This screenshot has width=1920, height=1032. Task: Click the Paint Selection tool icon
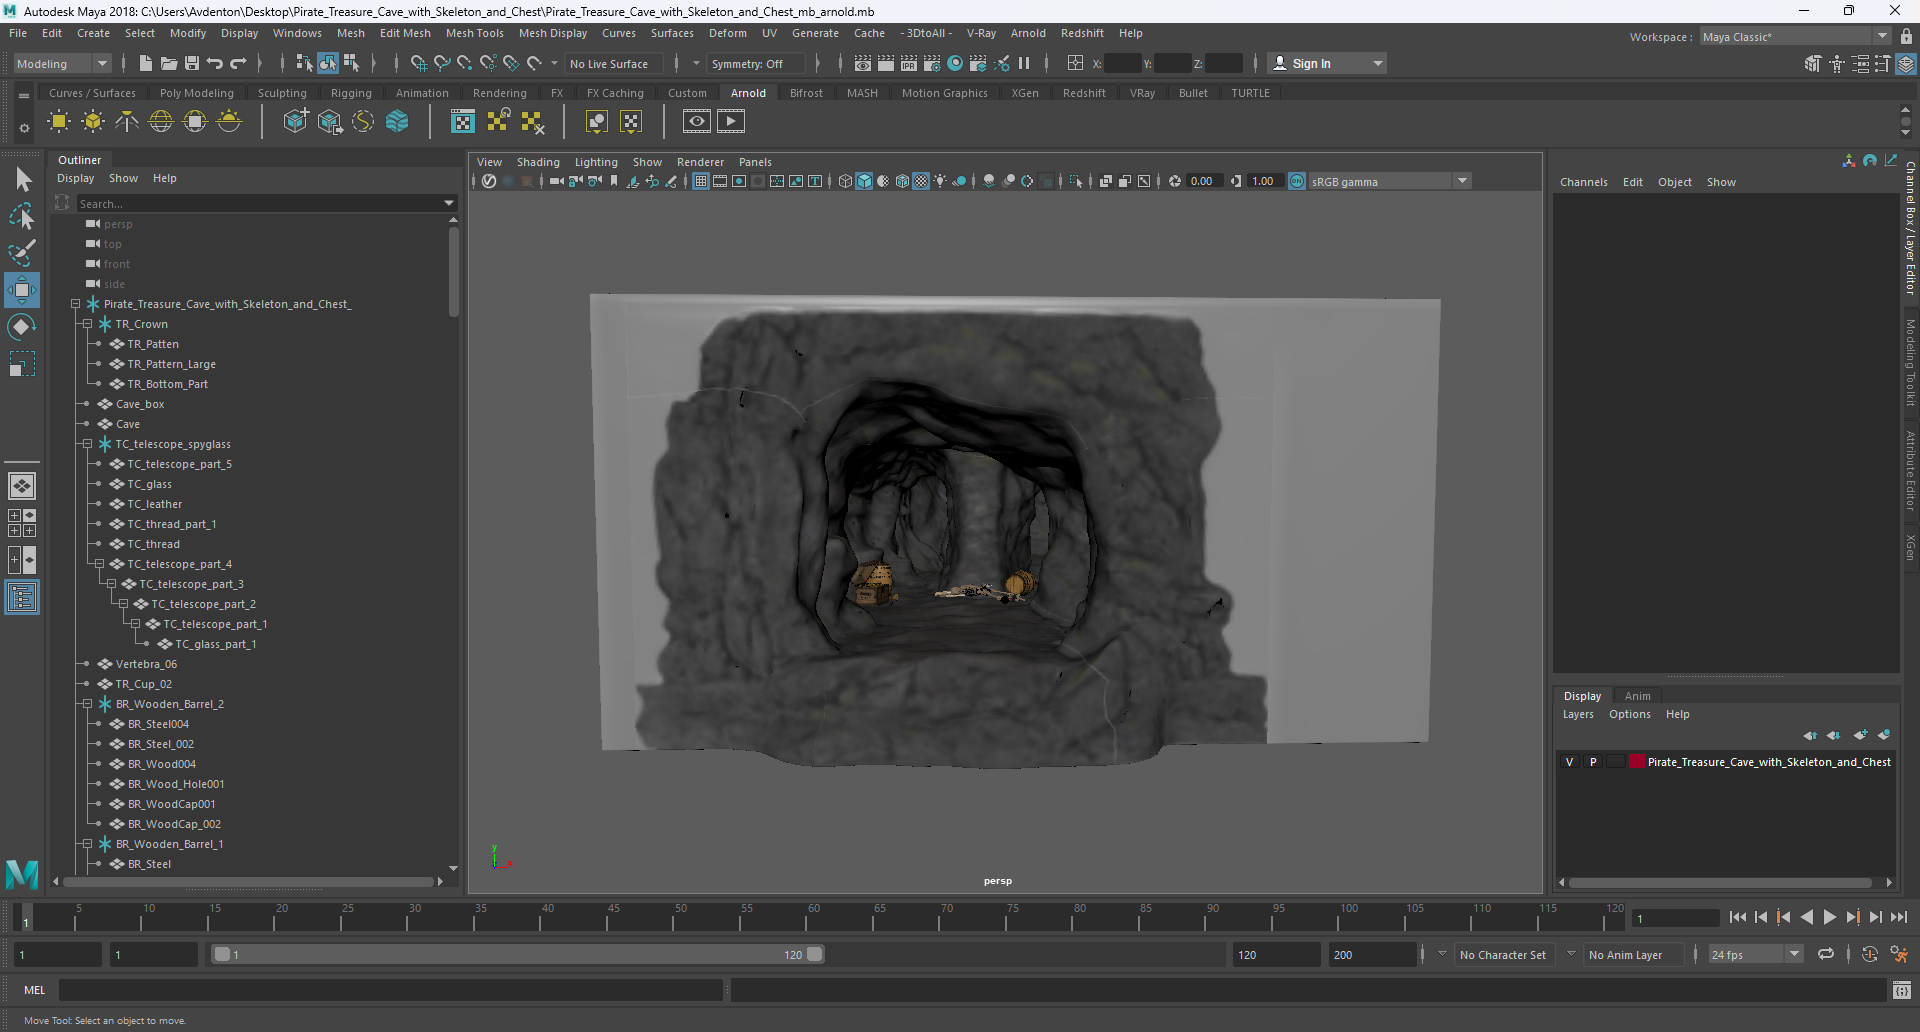[22, 252]
